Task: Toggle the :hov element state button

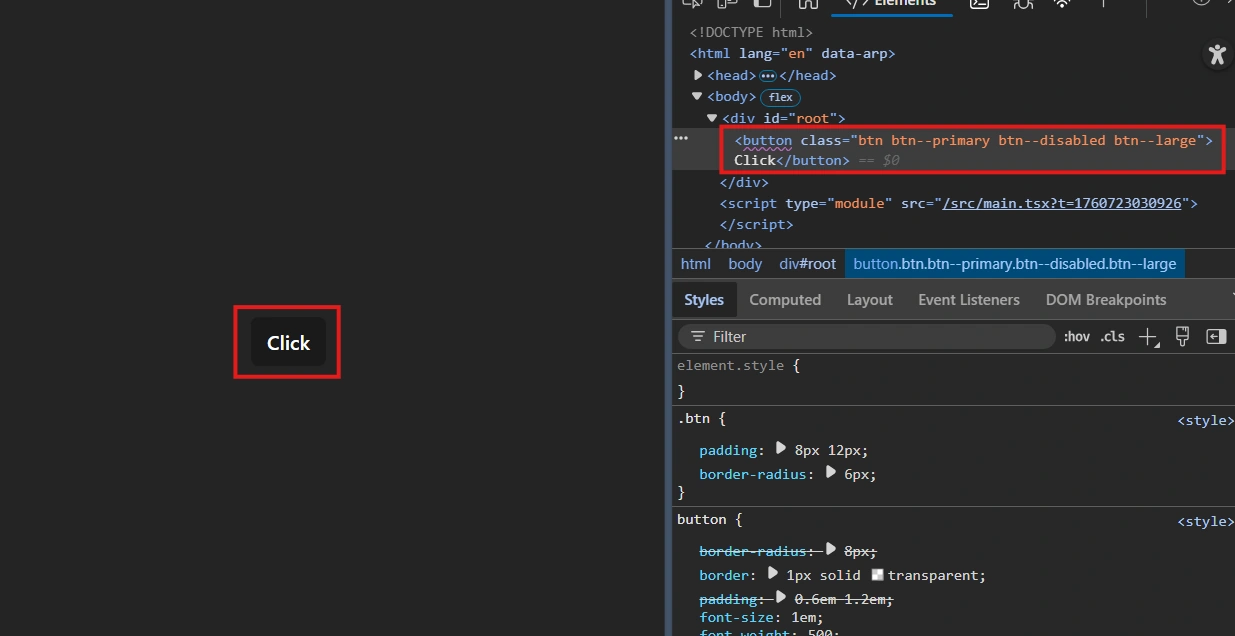Action: [x=1076, y=337]
